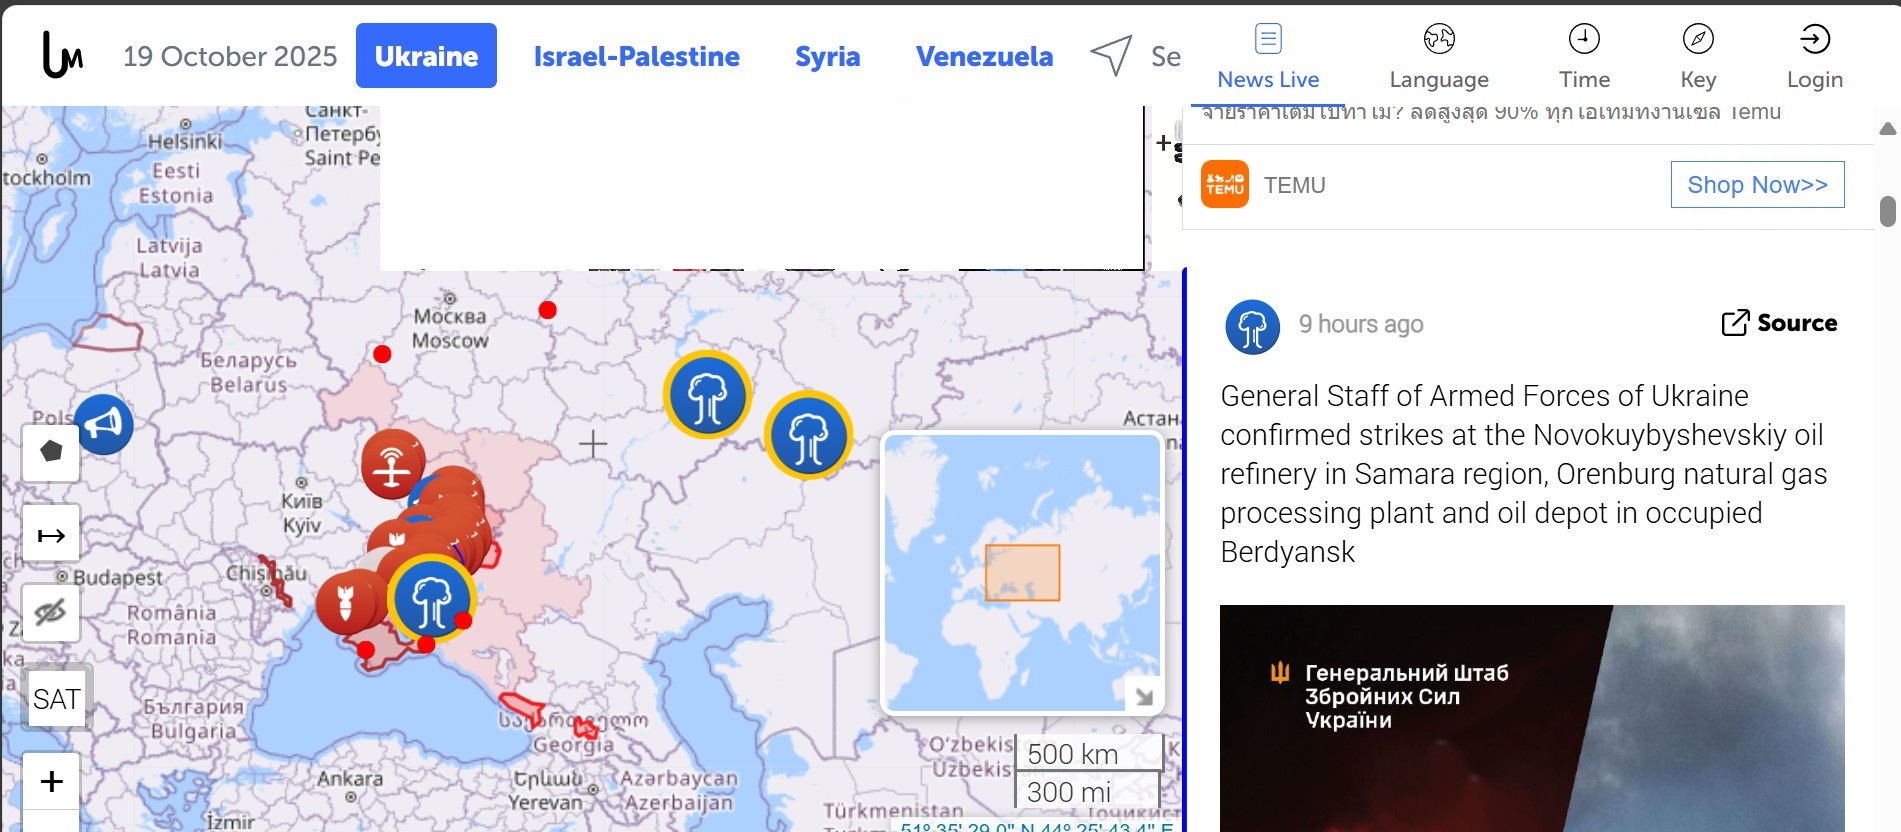Activate the distance measure arrow tool
The width and height of the screenshot is (1901, 832).
point(51,536)
